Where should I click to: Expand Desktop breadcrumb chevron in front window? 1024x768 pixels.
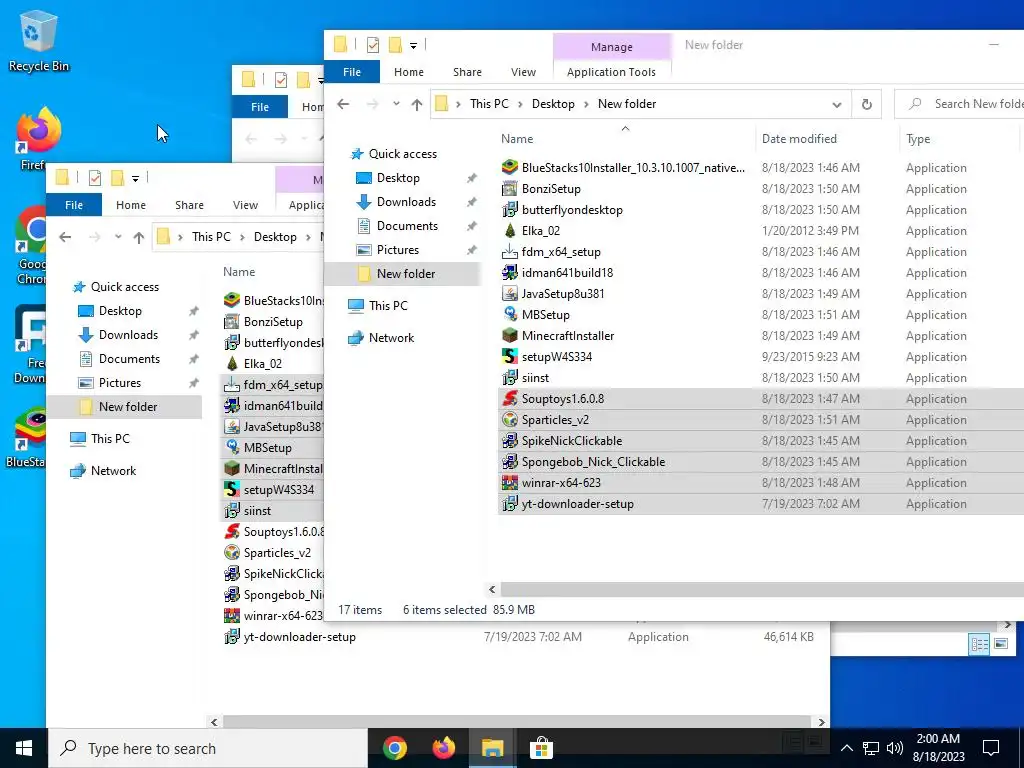coord(586,104)
